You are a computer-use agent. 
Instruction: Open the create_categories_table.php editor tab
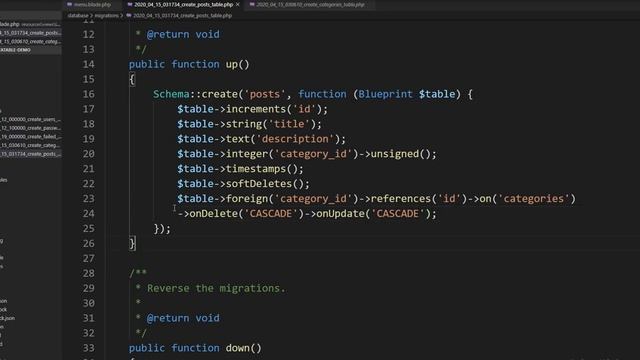[310, 4]
